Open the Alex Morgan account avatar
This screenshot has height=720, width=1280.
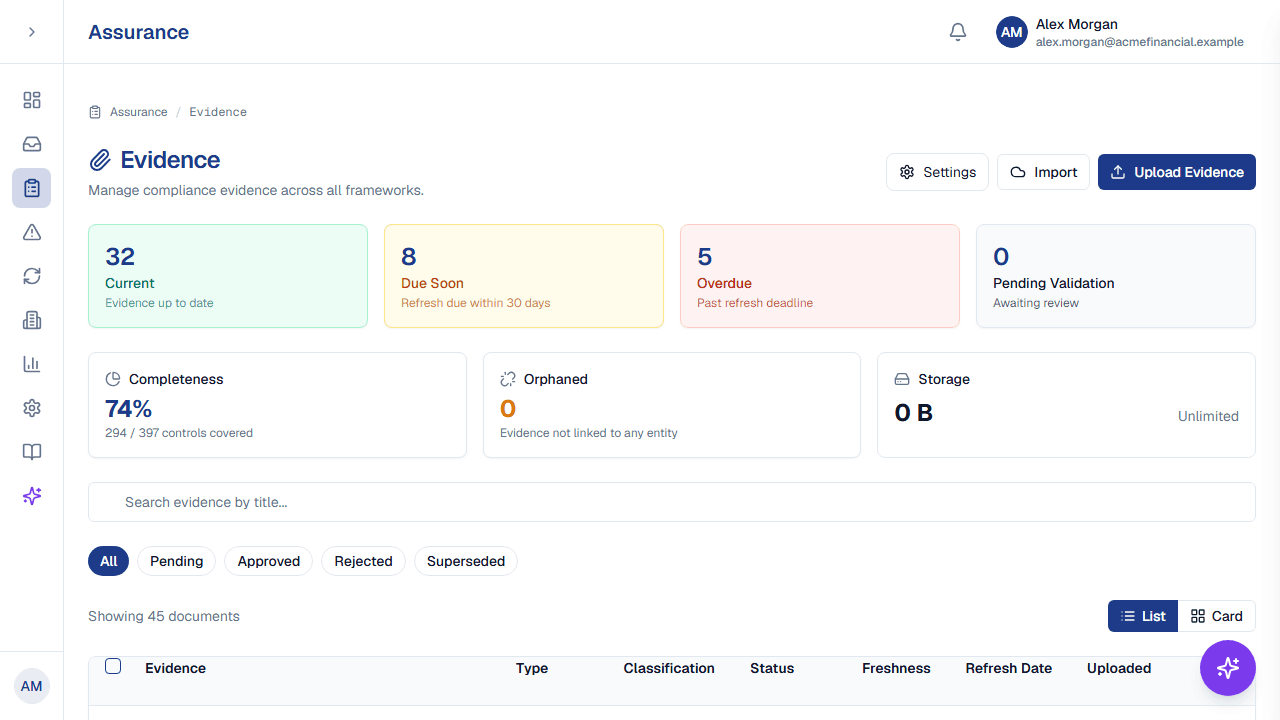click(x=1012, y=32)
